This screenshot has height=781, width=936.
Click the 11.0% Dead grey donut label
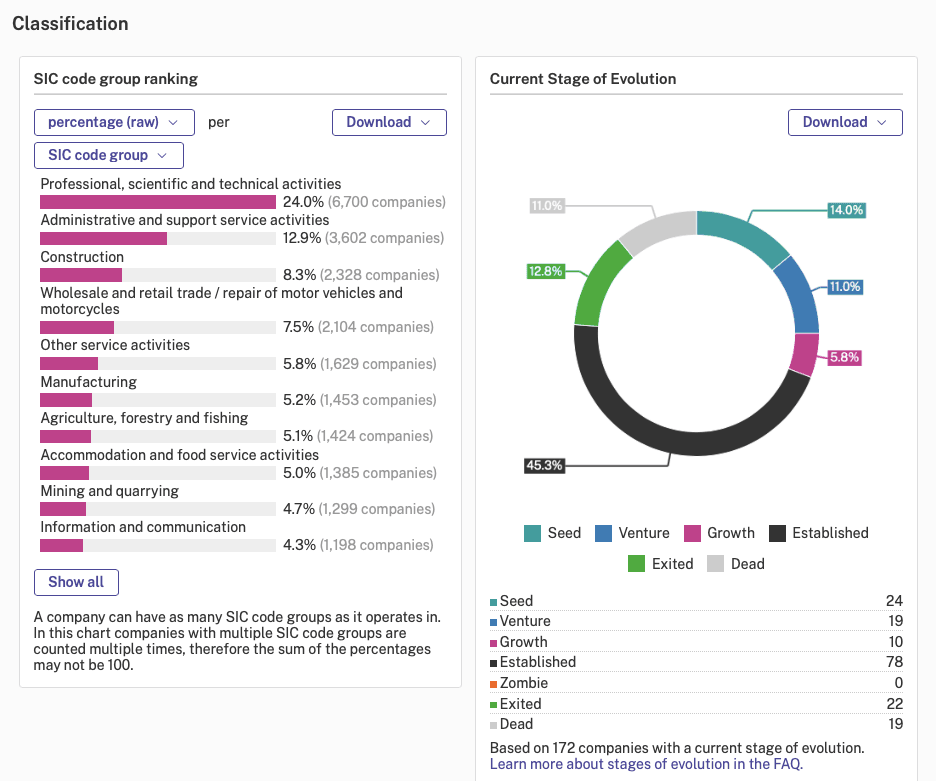point(547,206)
